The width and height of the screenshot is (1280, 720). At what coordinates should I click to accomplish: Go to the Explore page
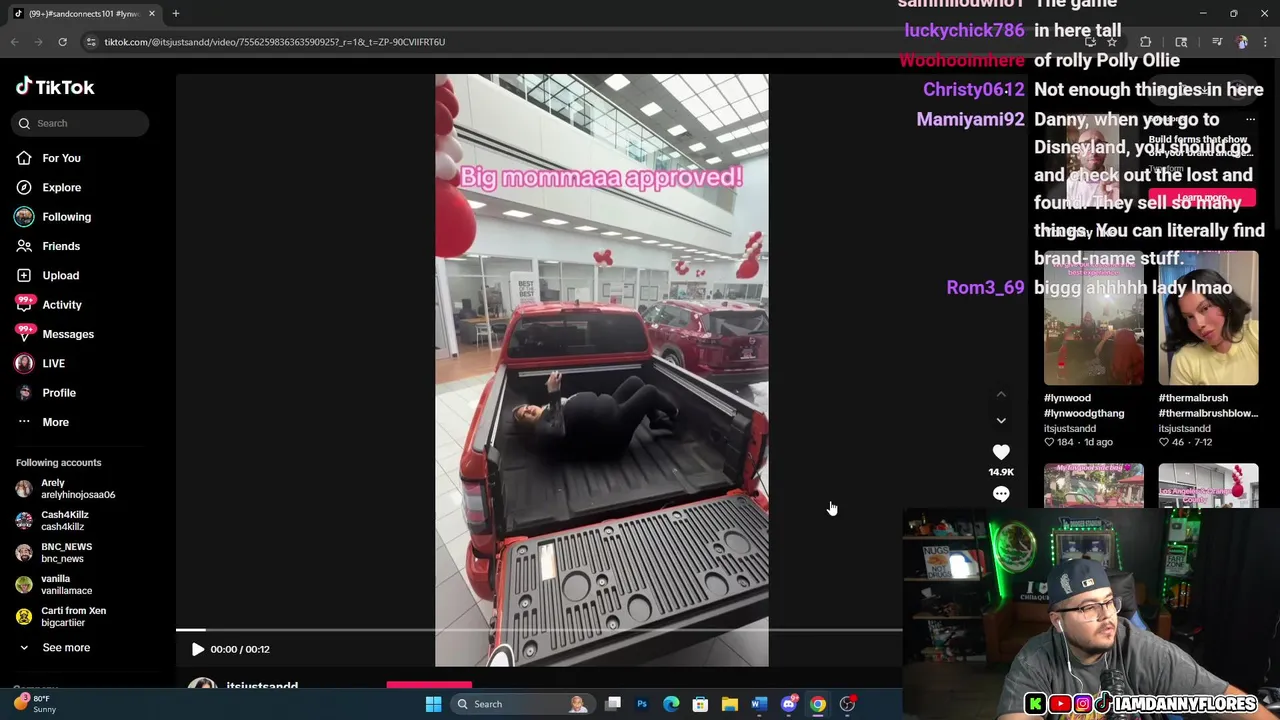point(61,187)
